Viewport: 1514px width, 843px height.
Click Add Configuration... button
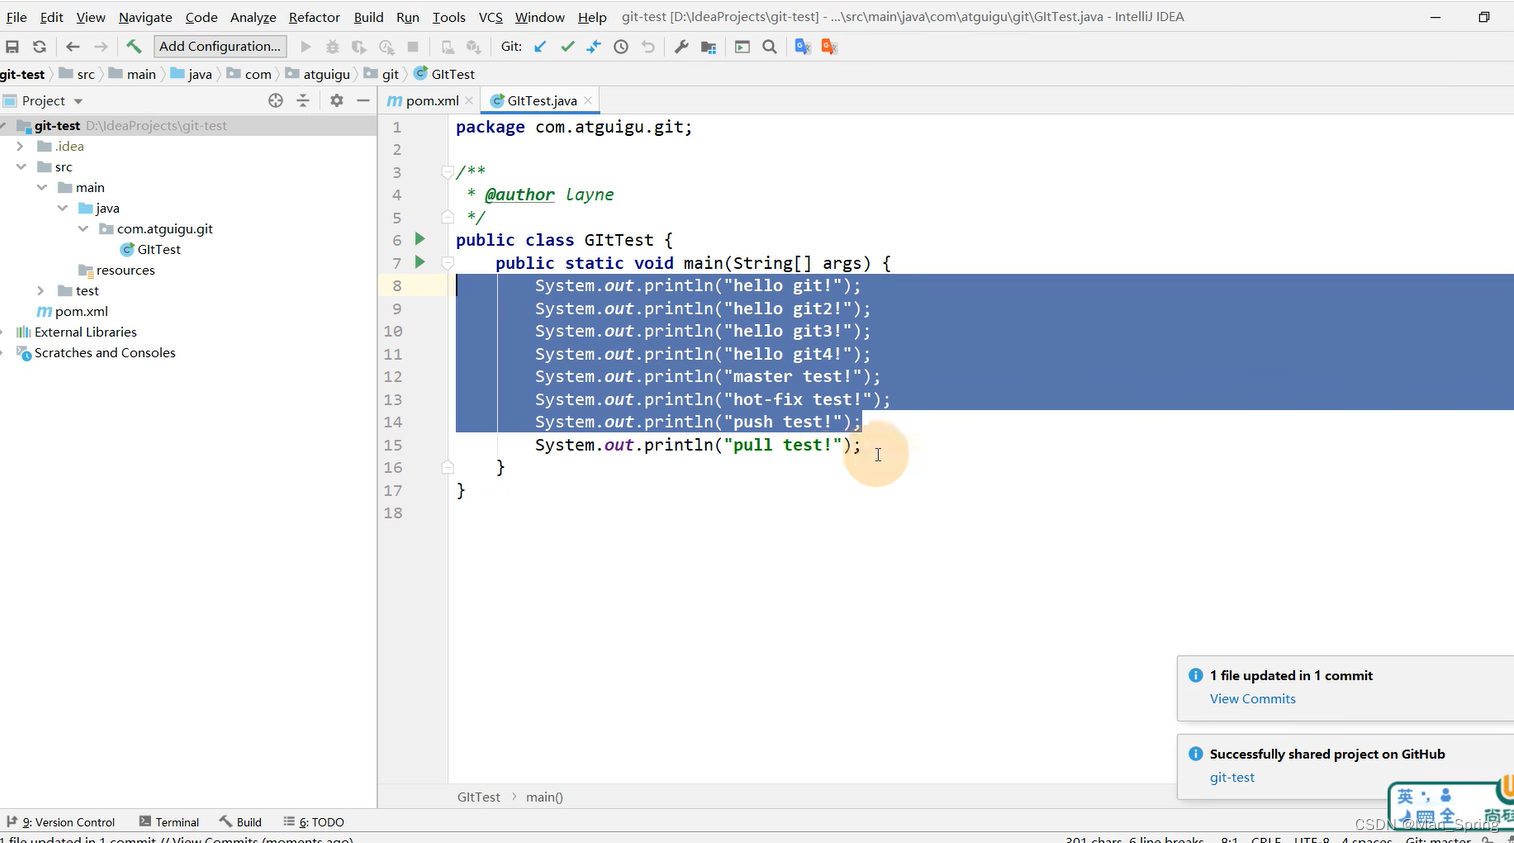[220, 46]
